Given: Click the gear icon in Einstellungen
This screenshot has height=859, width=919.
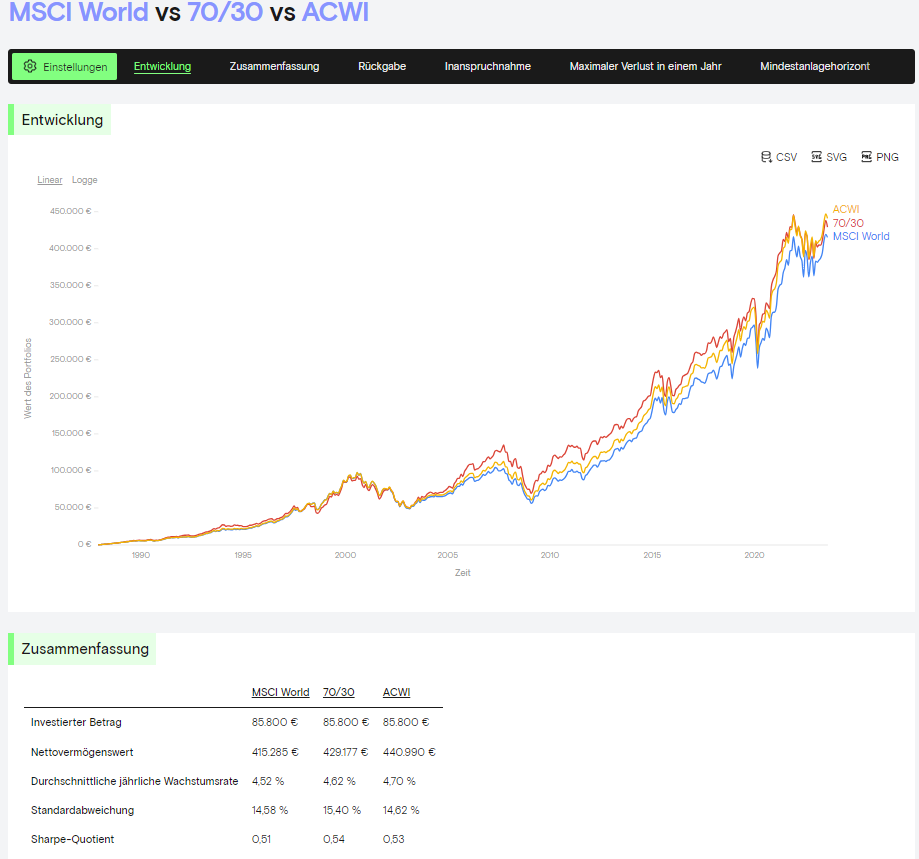Looking at the screenshot, I should [30, 66].
